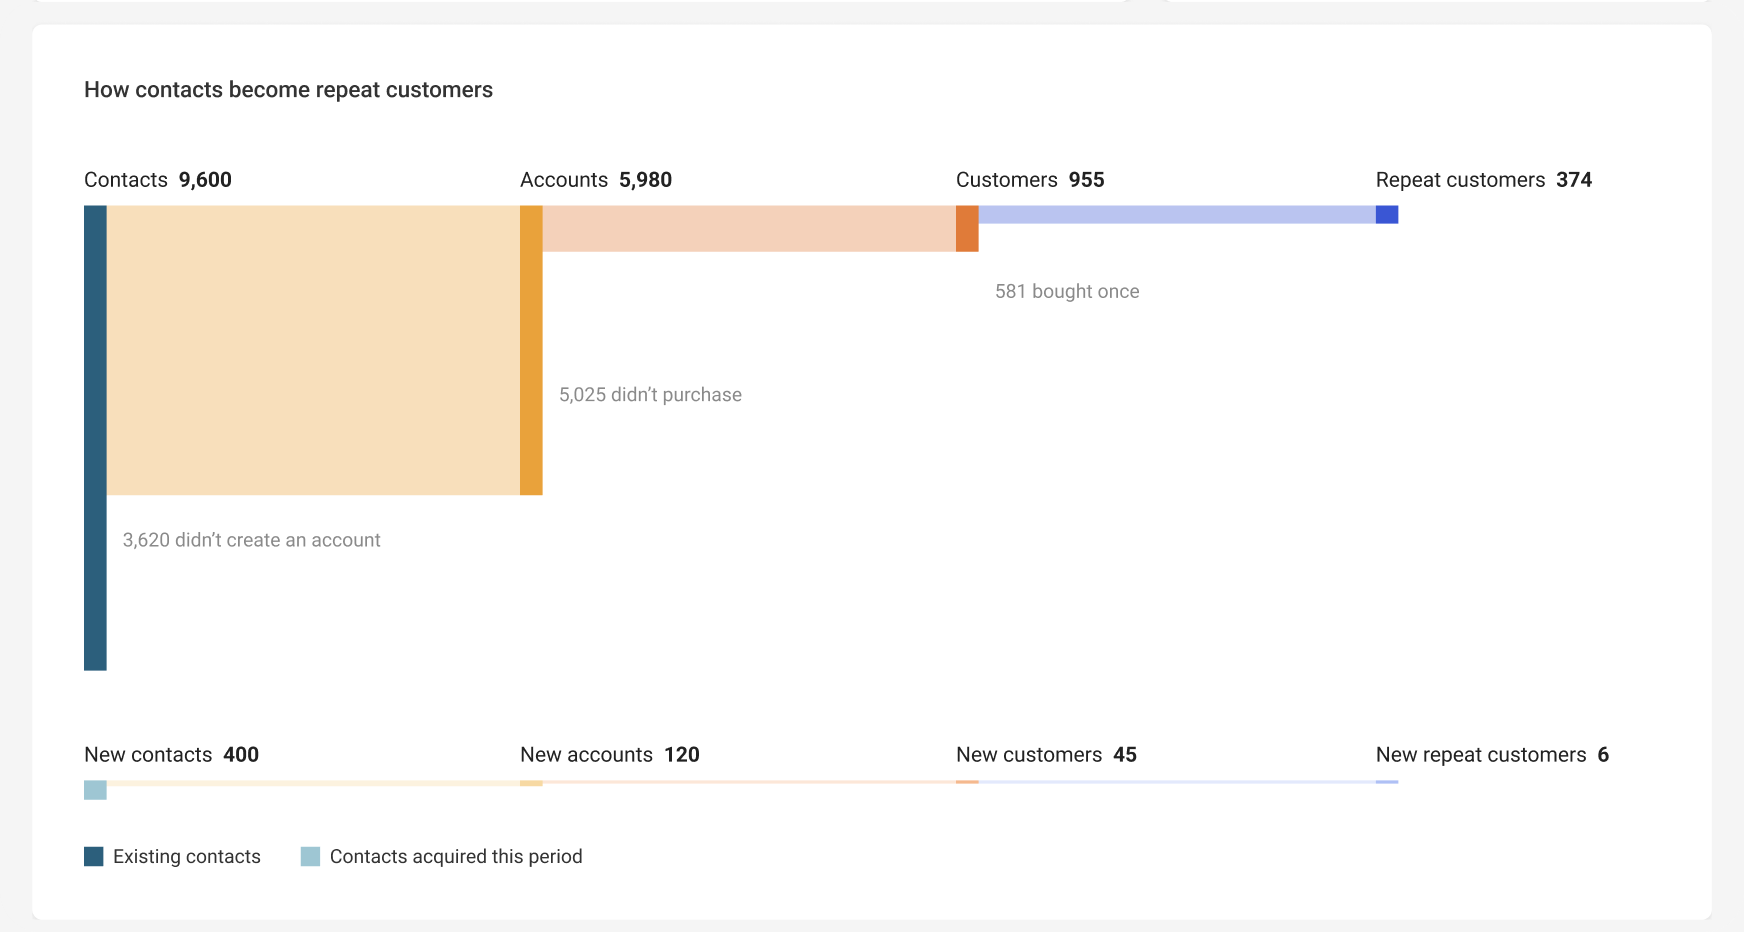
Task: Select the peach accounts-to-customers flow band
Action: click(749, 228)
